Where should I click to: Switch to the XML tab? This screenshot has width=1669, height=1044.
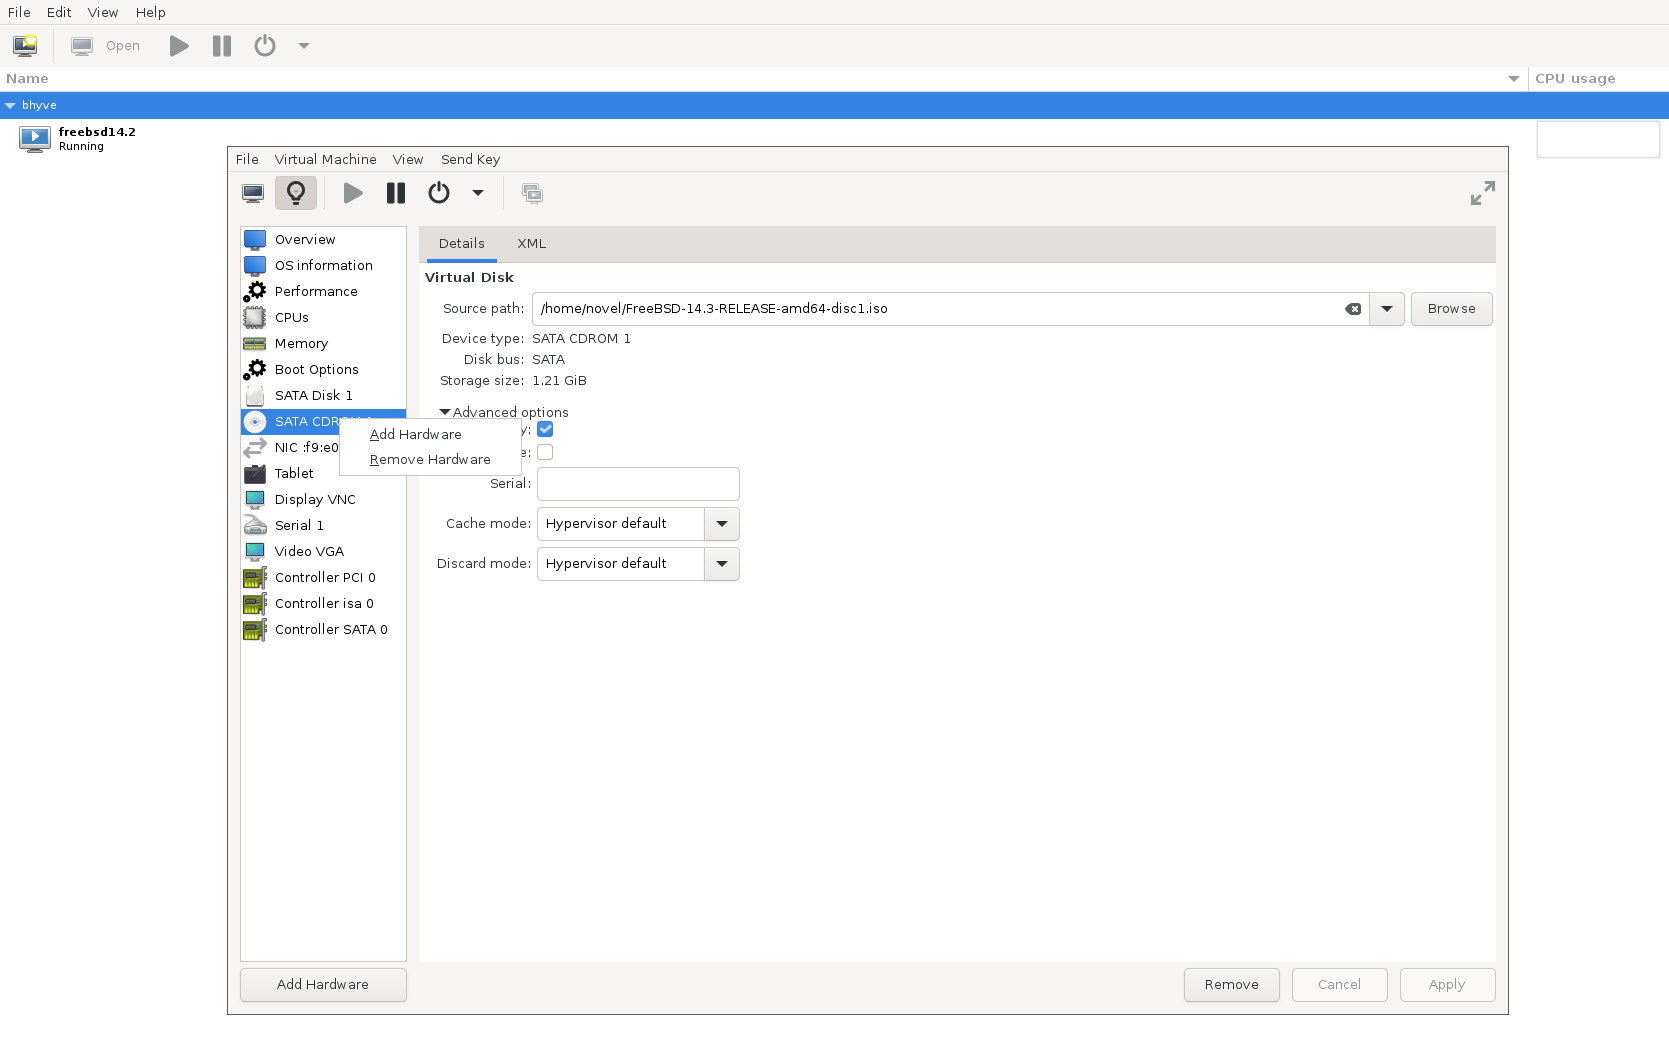531,244
